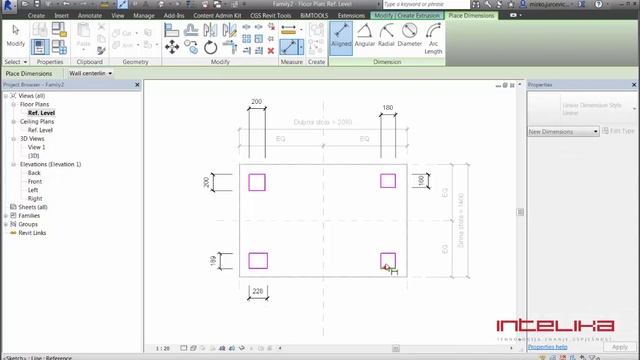The image size is (640, 360).
Task: Click the Align tool in Modify panel
Action: [x=171, y=30]
